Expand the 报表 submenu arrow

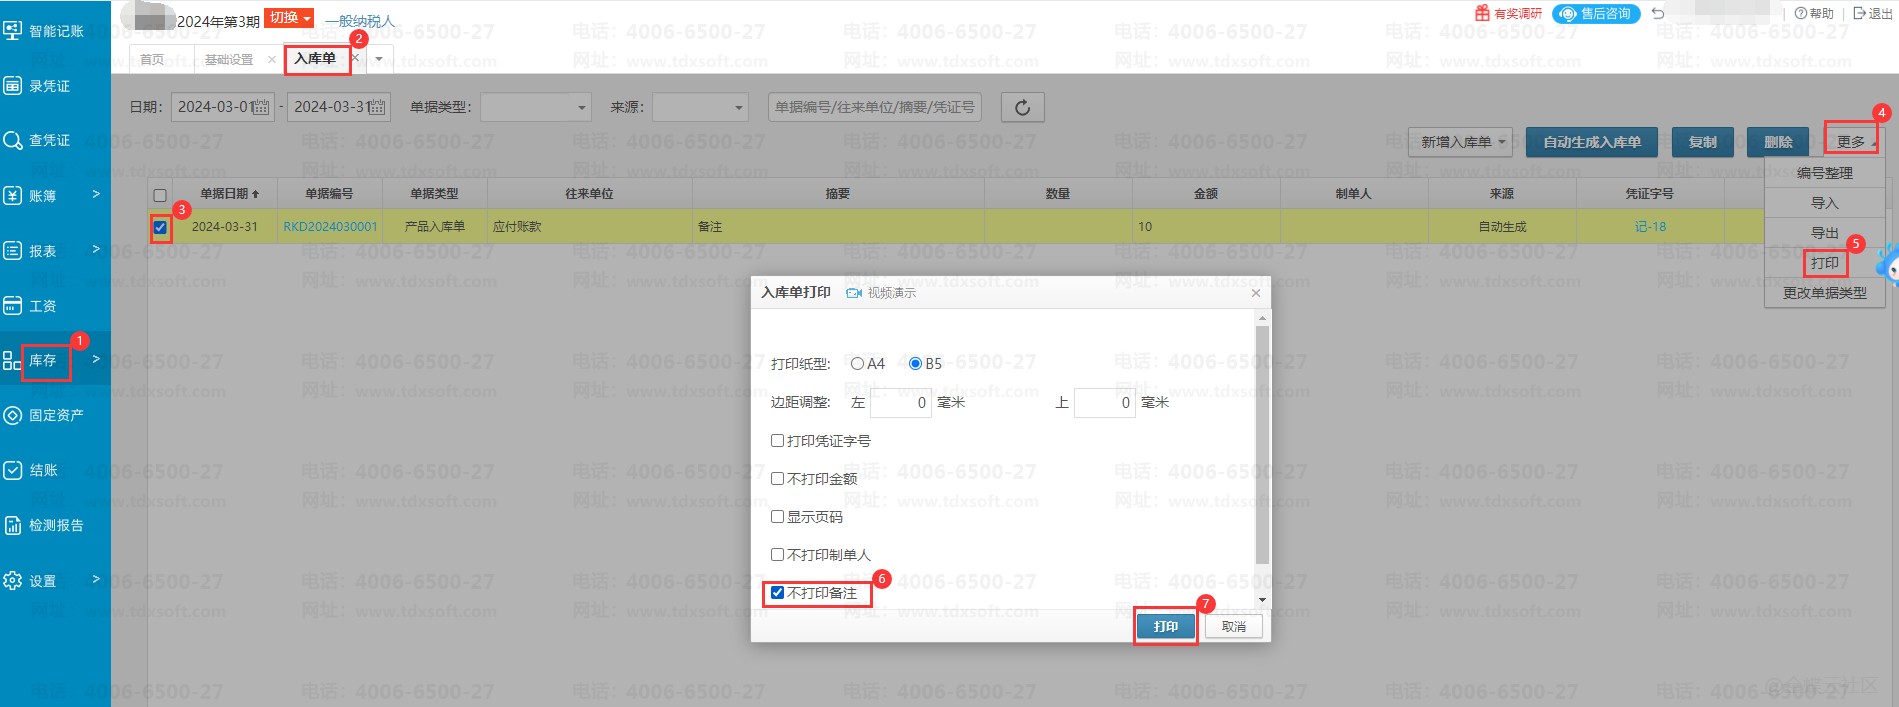coord(96,249)
